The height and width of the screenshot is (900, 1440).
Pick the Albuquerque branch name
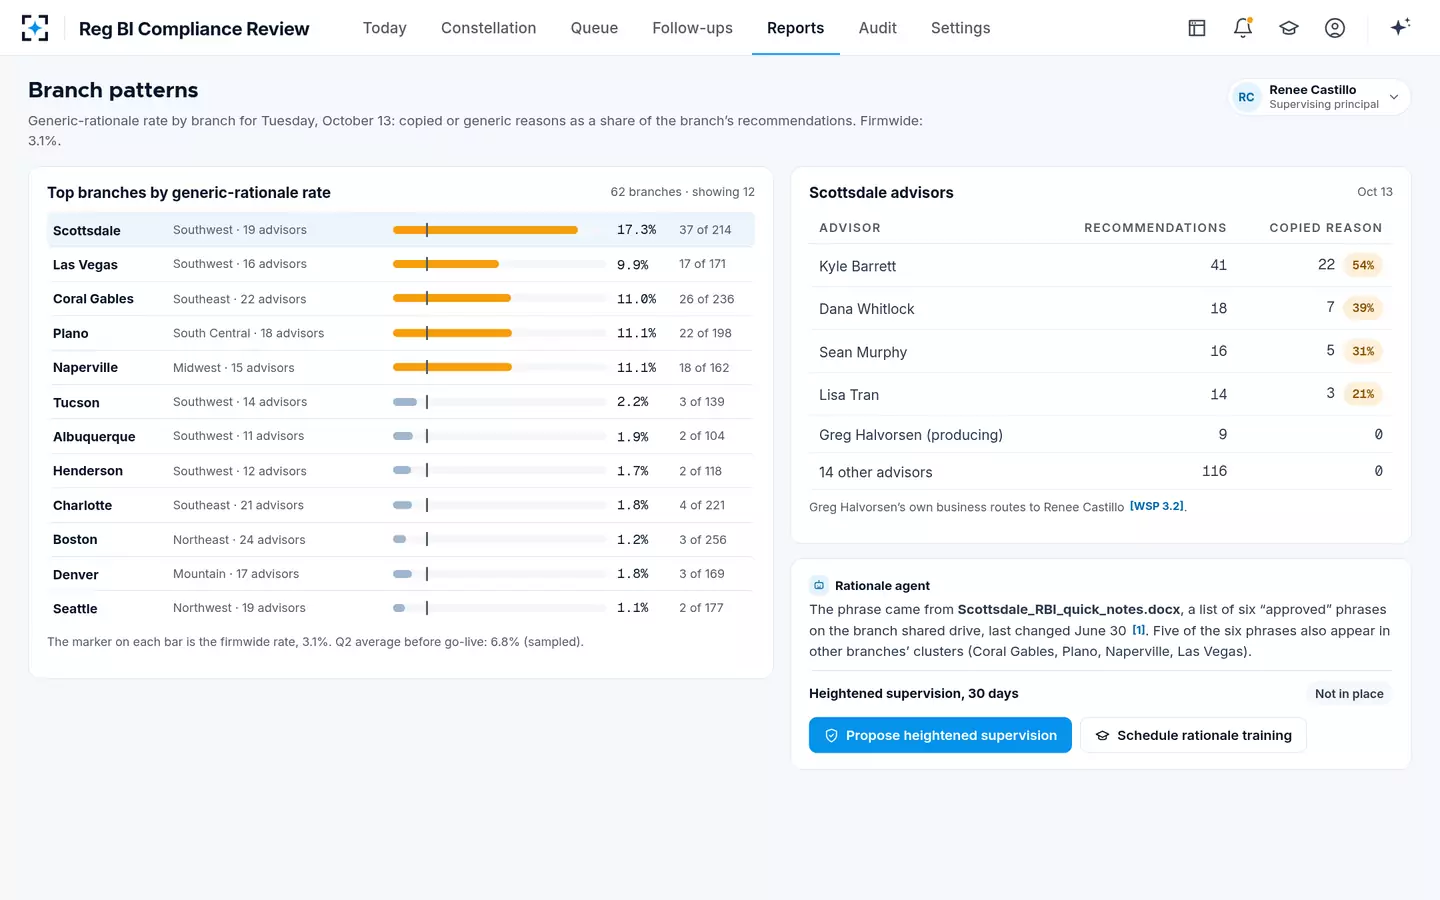[x=94, y=437]
